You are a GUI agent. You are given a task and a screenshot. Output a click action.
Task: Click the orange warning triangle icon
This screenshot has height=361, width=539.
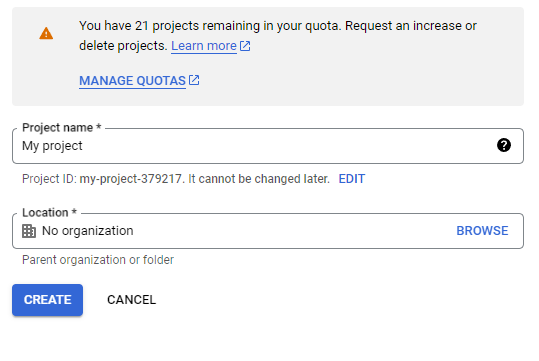coord(46,33)
